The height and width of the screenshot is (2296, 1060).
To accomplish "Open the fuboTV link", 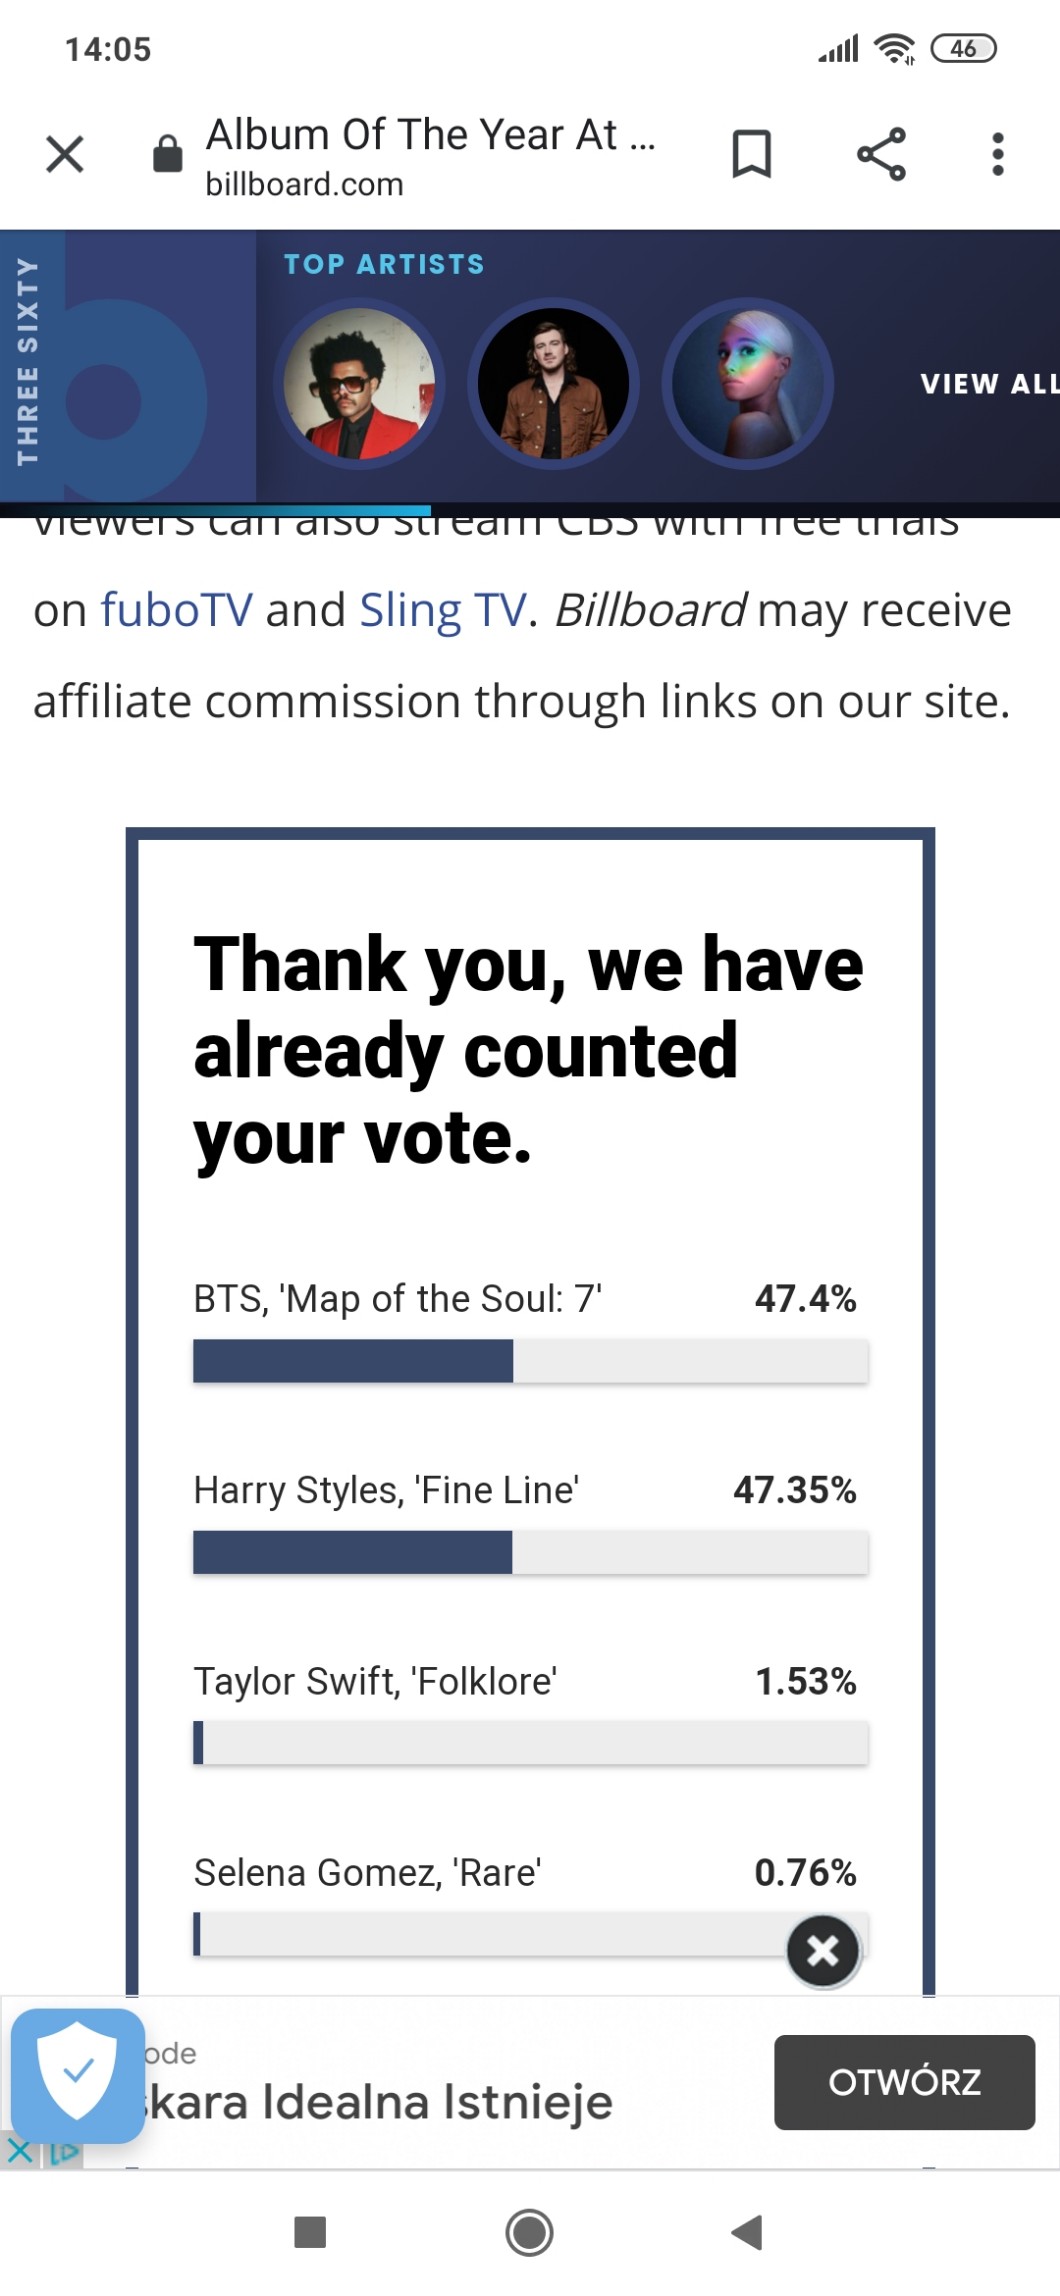I will [176, 610].
